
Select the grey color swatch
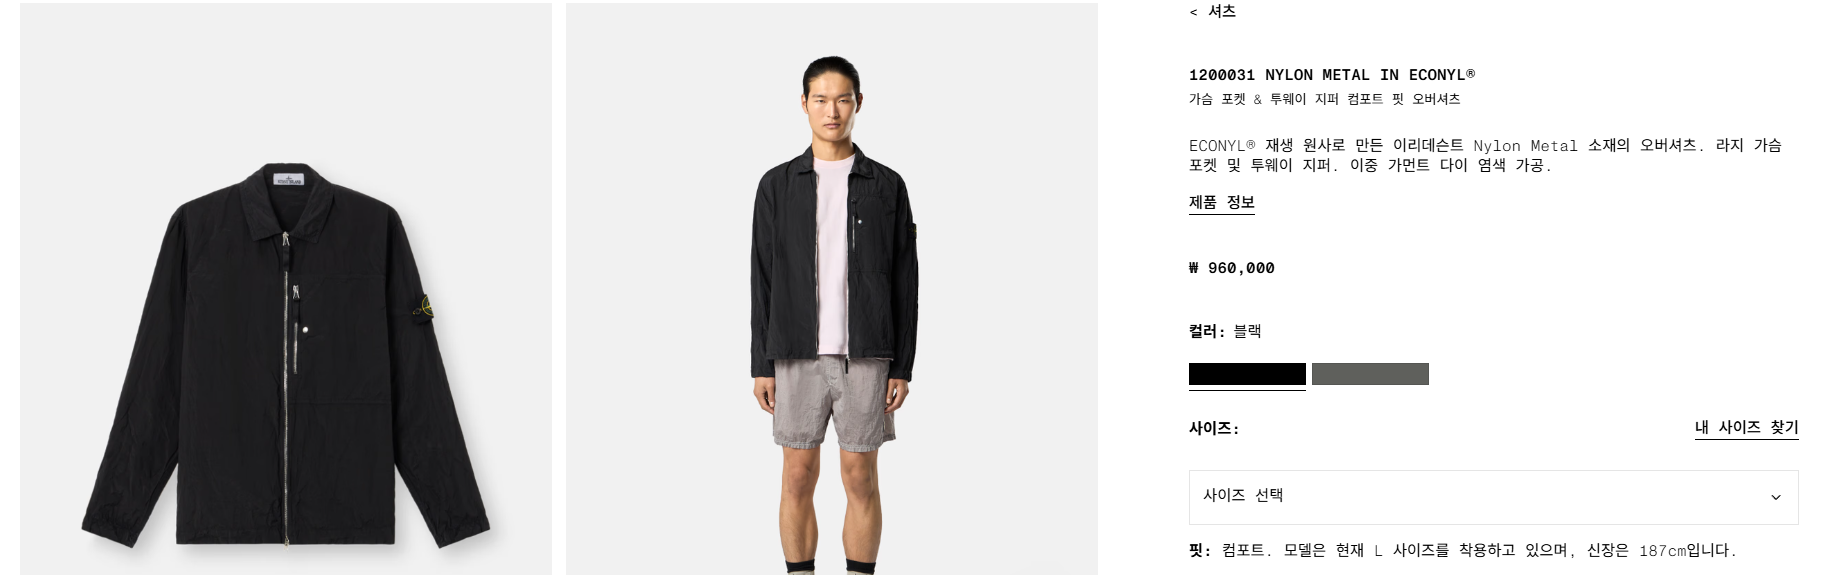[1370, 374]
